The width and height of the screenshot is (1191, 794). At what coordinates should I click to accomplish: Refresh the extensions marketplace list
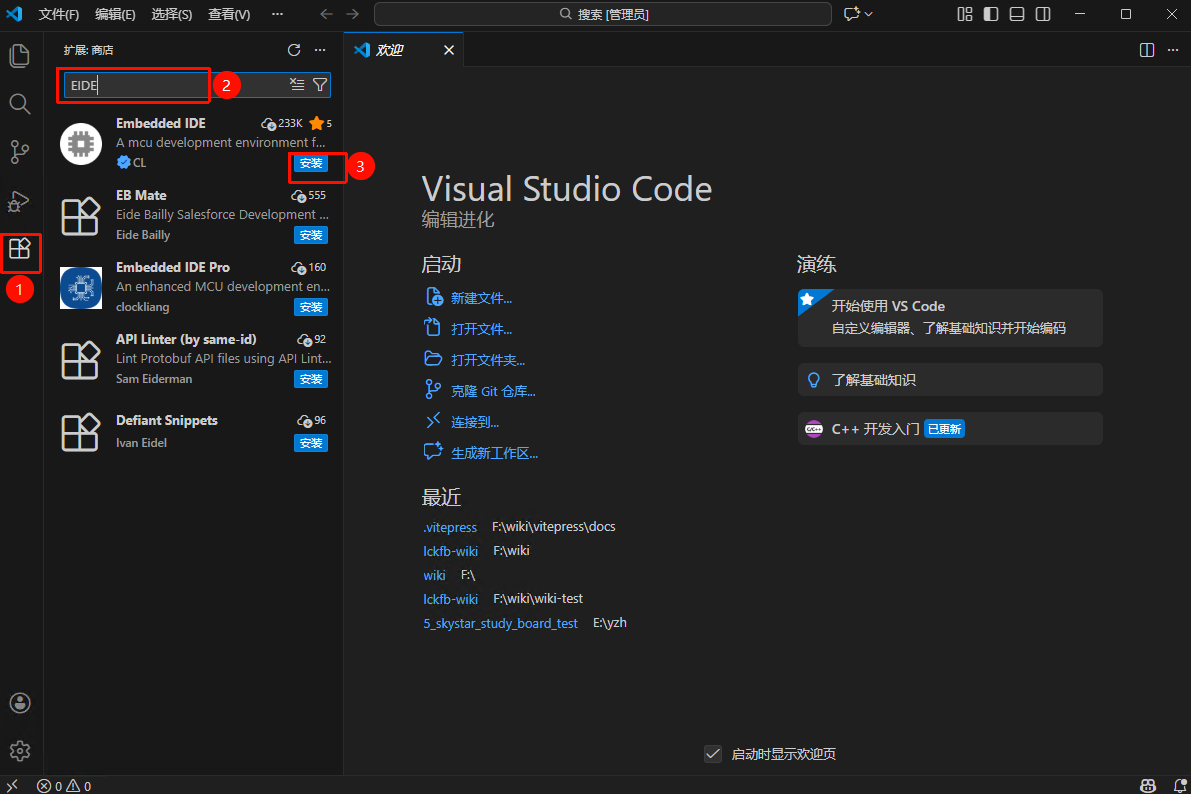click(x=294, y=50)
